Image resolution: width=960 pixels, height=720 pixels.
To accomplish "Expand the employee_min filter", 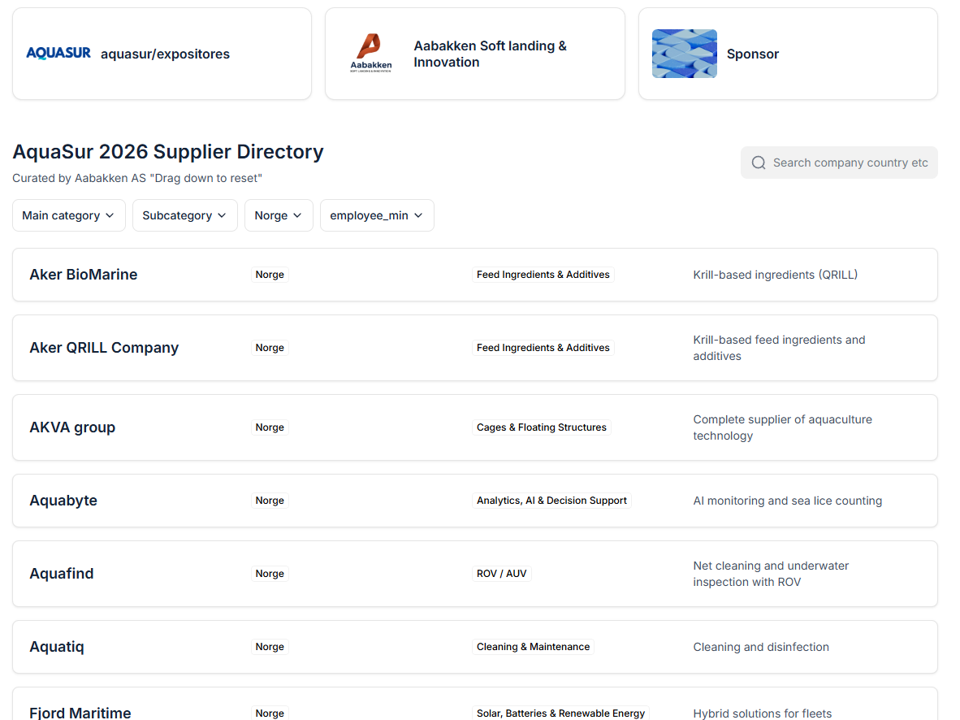I will [377, 216].
